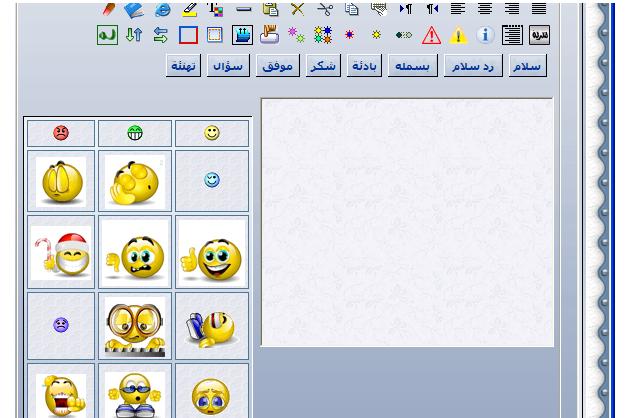
Task: Click the سلام greeting button
Action: point(527,66)
